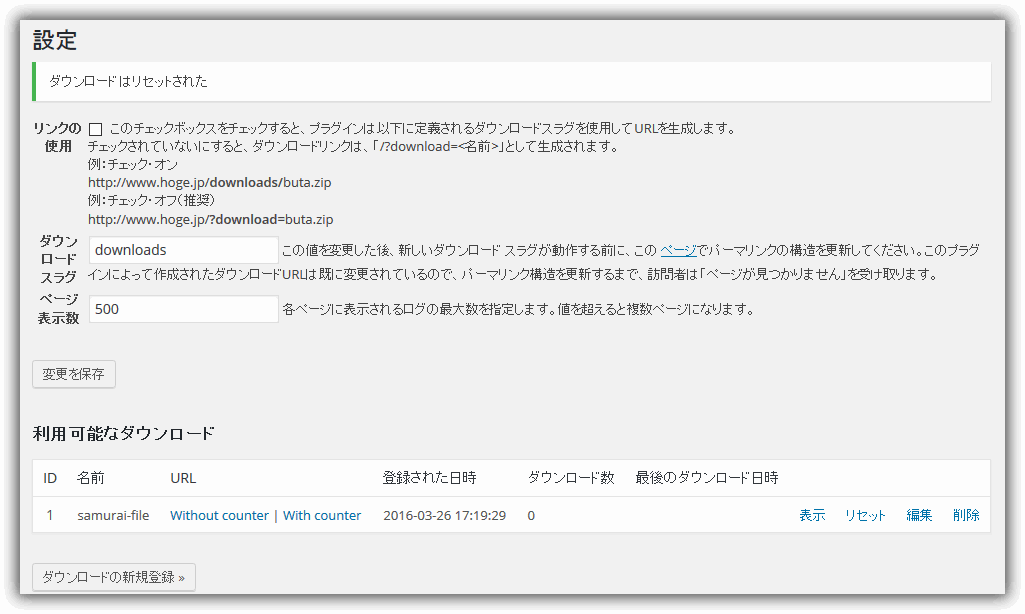This screenshot has height=614, width=1025.
Task: Open the ページ permalink link
Action: 678,250
